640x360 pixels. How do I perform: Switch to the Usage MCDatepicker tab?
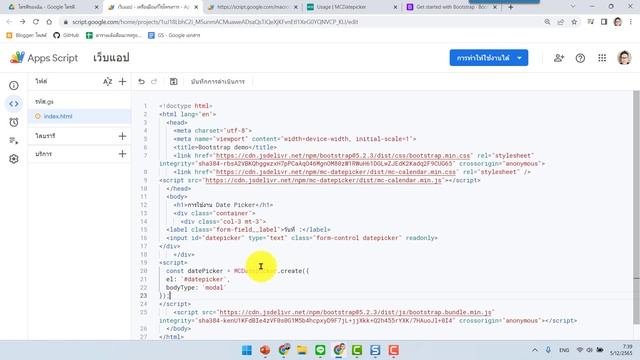[x=352, y=7]
